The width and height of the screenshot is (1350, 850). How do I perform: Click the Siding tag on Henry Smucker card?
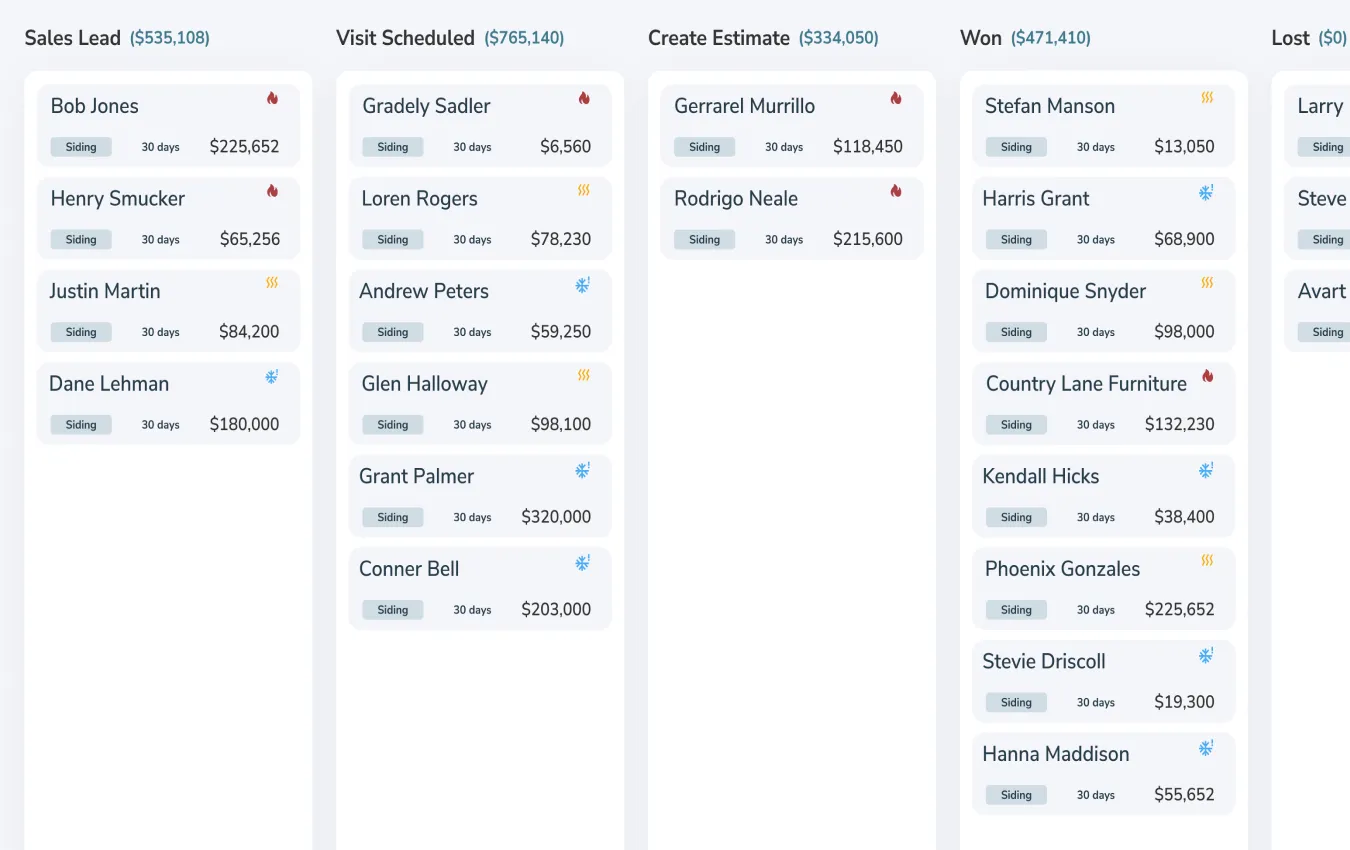click(81, 240)
